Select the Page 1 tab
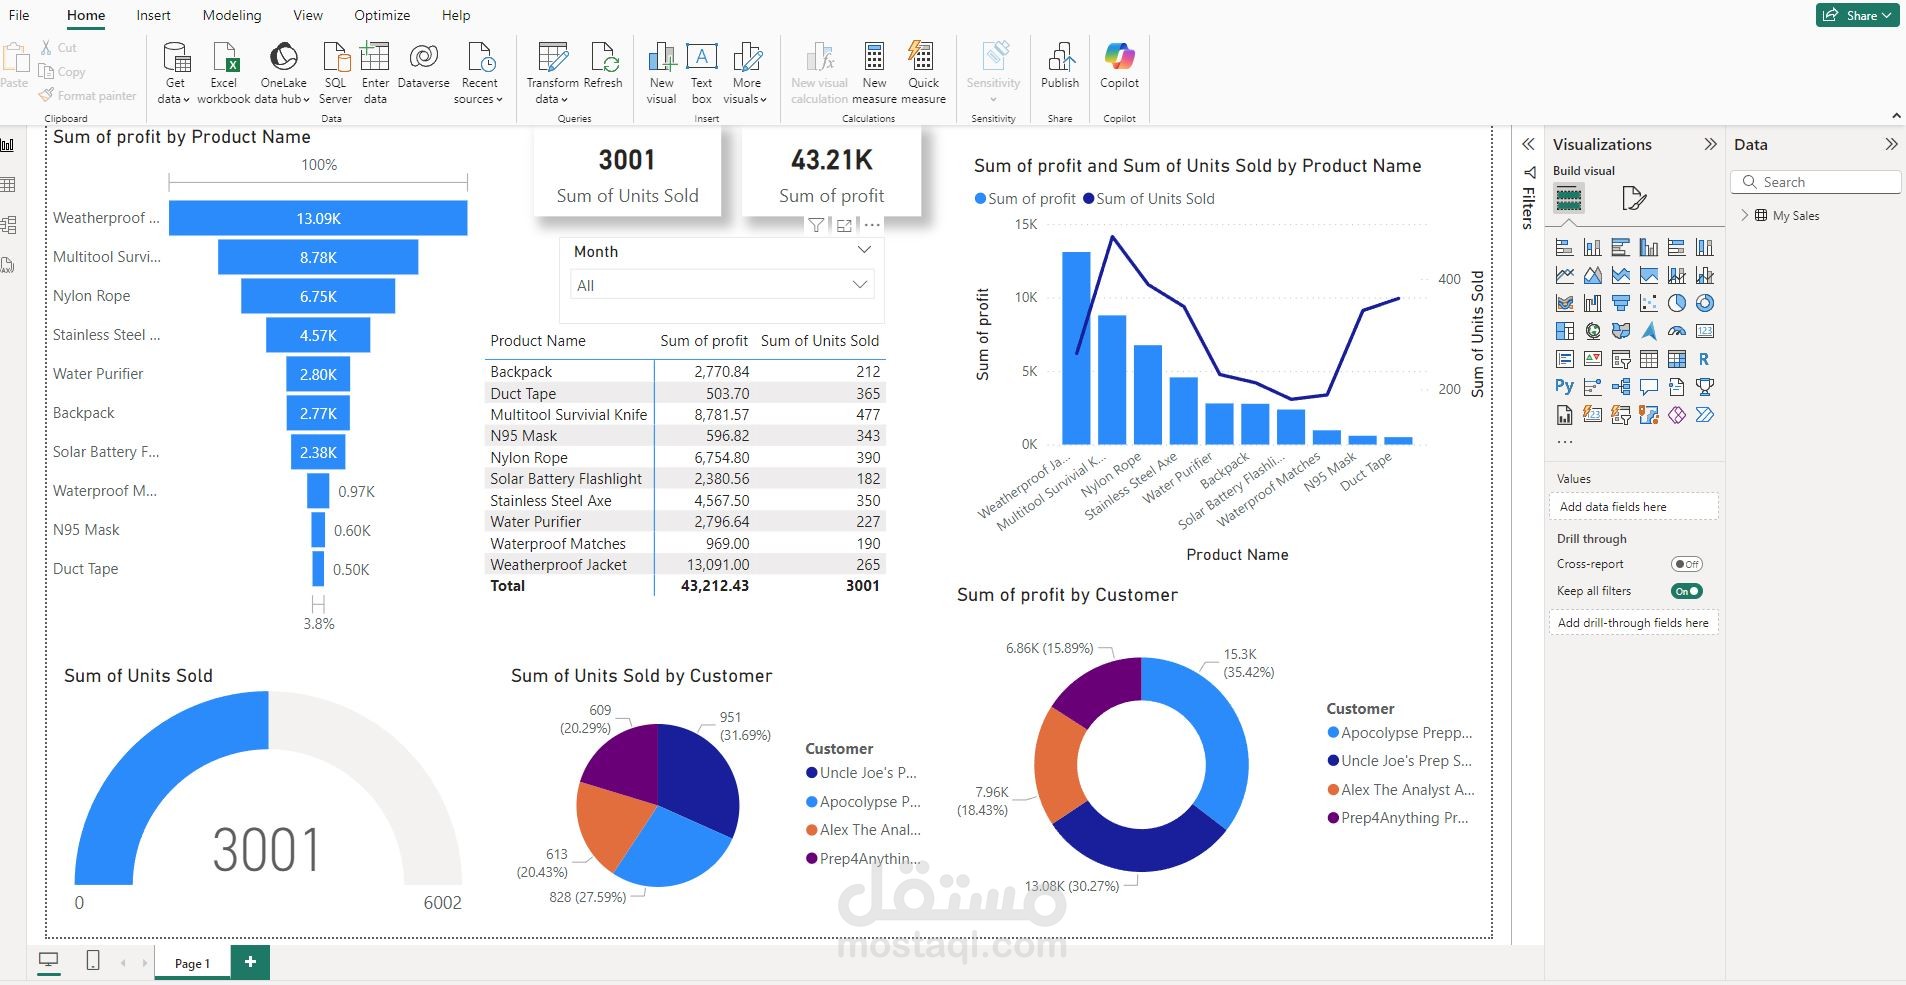This screenshot has width=1906, height=985. (192, 963)
